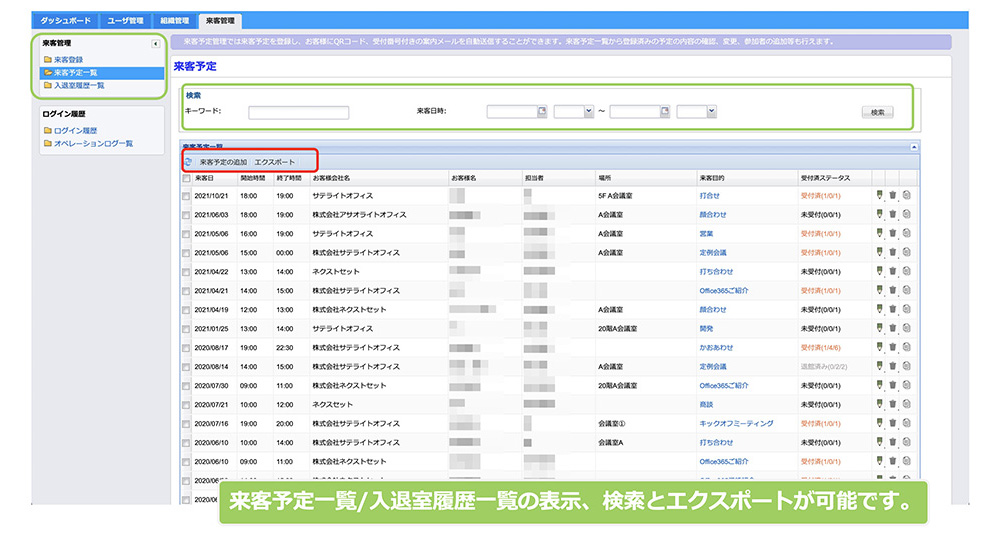Delete the 2021/01/25 visit entry
Viewport: 1000px width, 543px height.
pos(893,328)
